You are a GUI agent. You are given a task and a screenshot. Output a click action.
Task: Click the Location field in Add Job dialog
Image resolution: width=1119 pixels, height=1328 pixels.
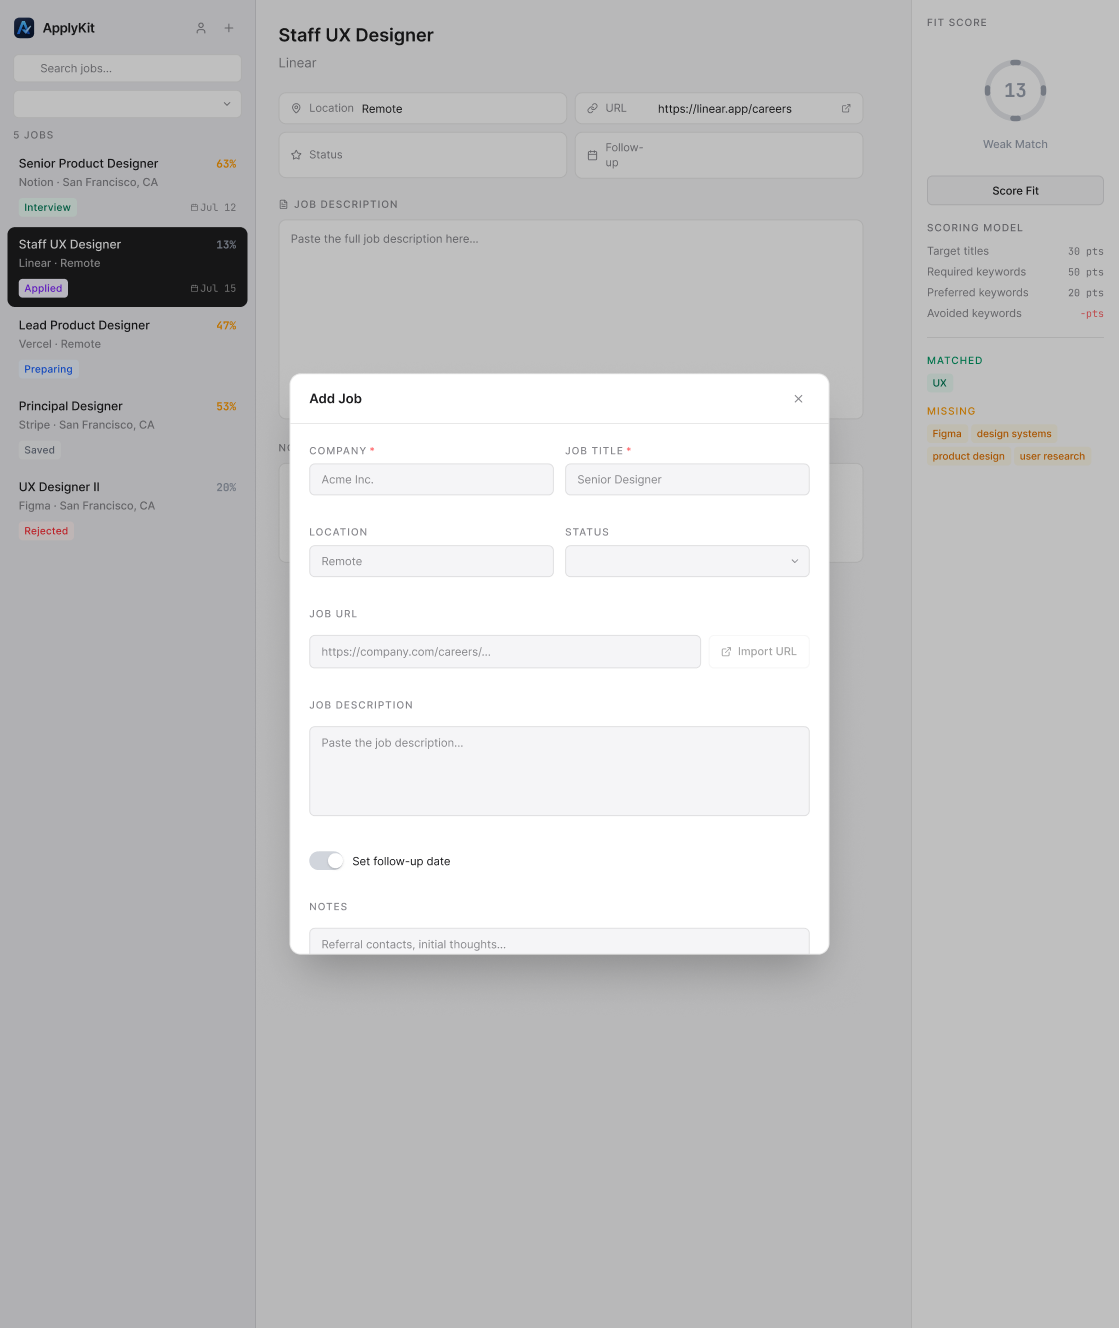pos(431,561)
